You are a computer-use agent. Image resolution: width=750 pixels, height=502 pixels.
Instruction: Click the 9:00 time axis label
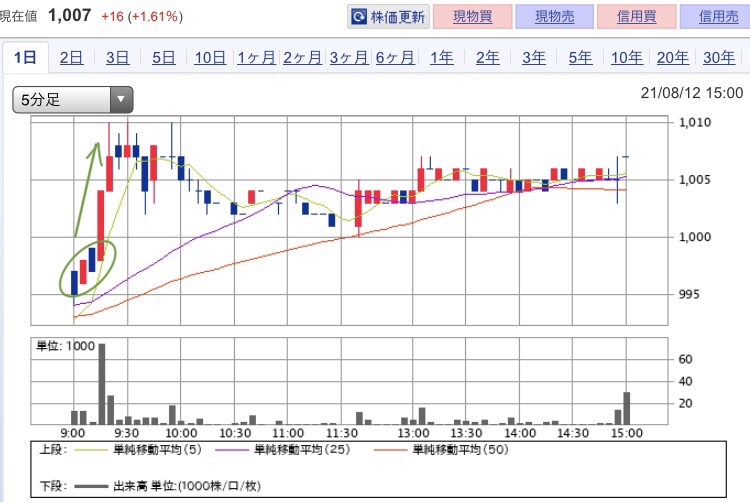pos(73,433)
